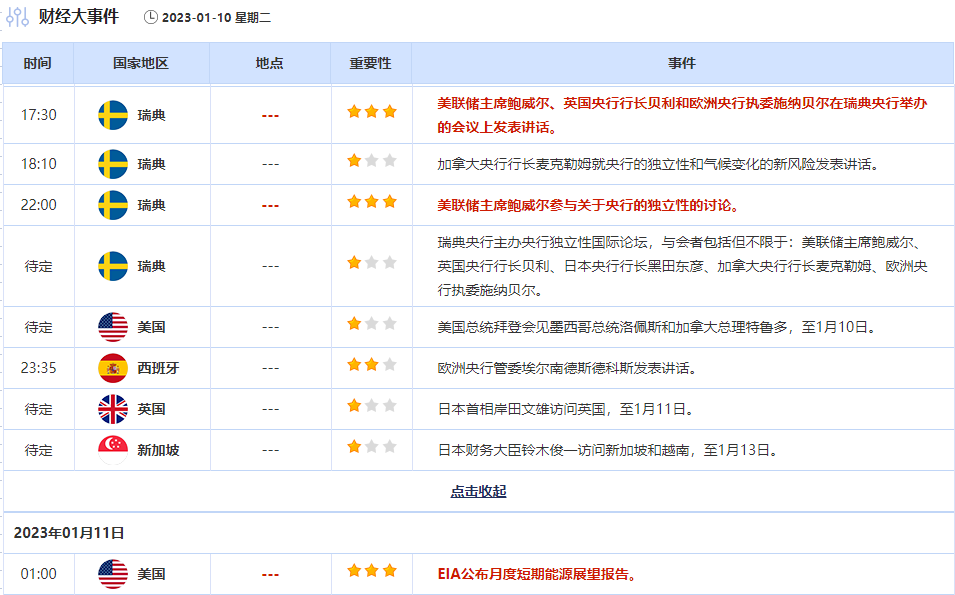Open the EIA公布月度短期能源展望报告 event
The width and height of the screenshot is (955, 595).
pyautogui.click(x=538, y=574)
